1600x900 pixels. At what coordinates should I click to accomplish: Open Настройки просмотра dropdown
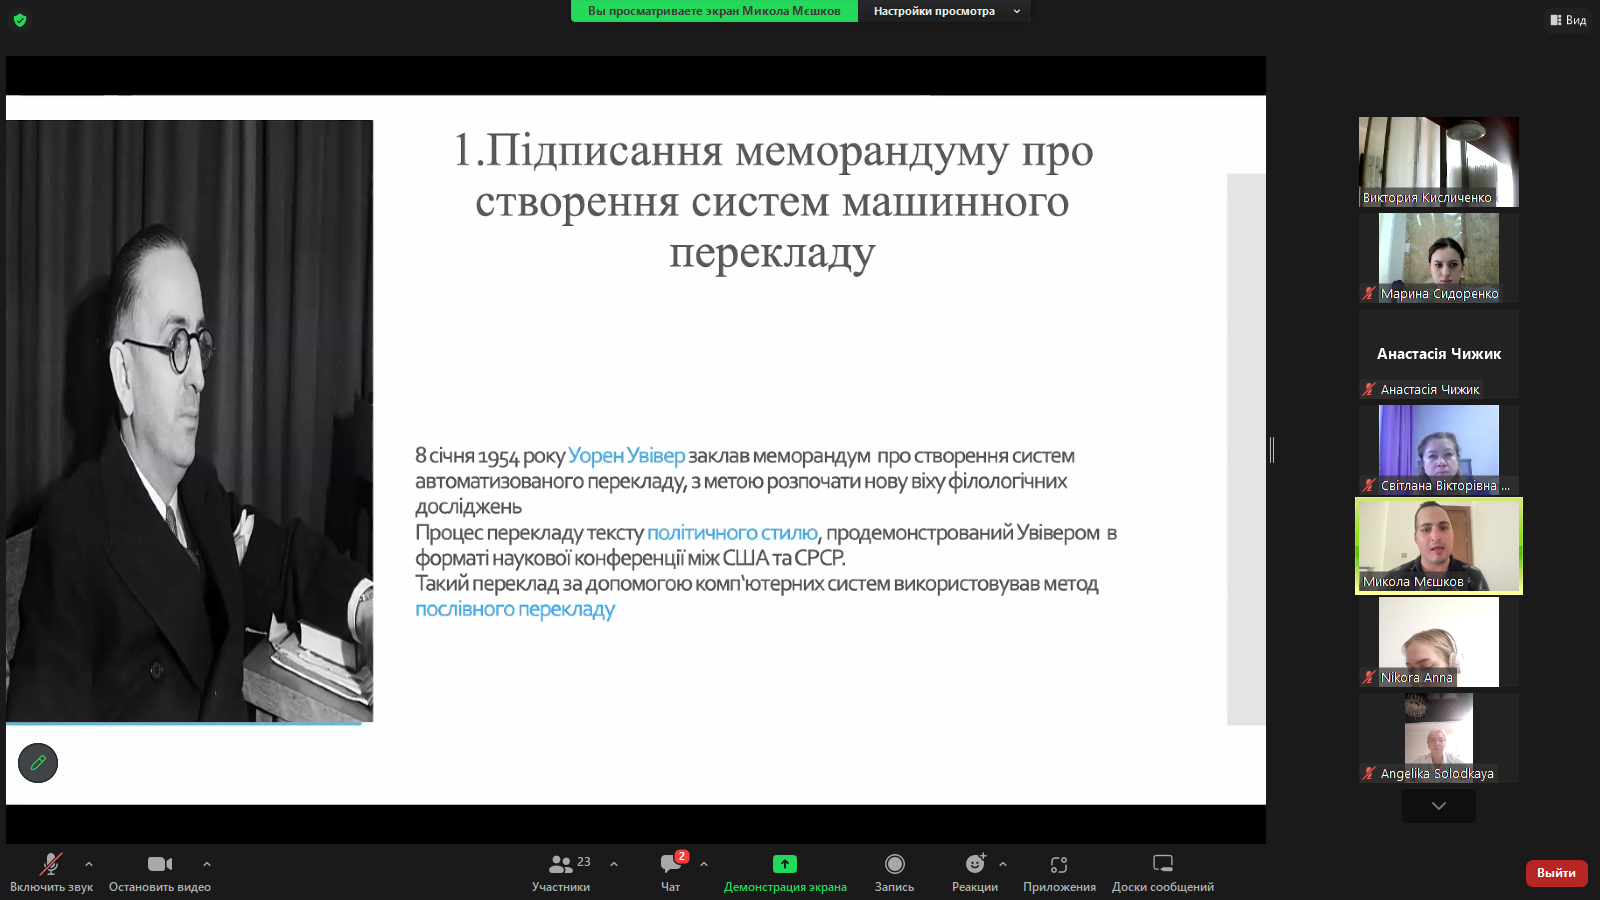click(945, 11)
